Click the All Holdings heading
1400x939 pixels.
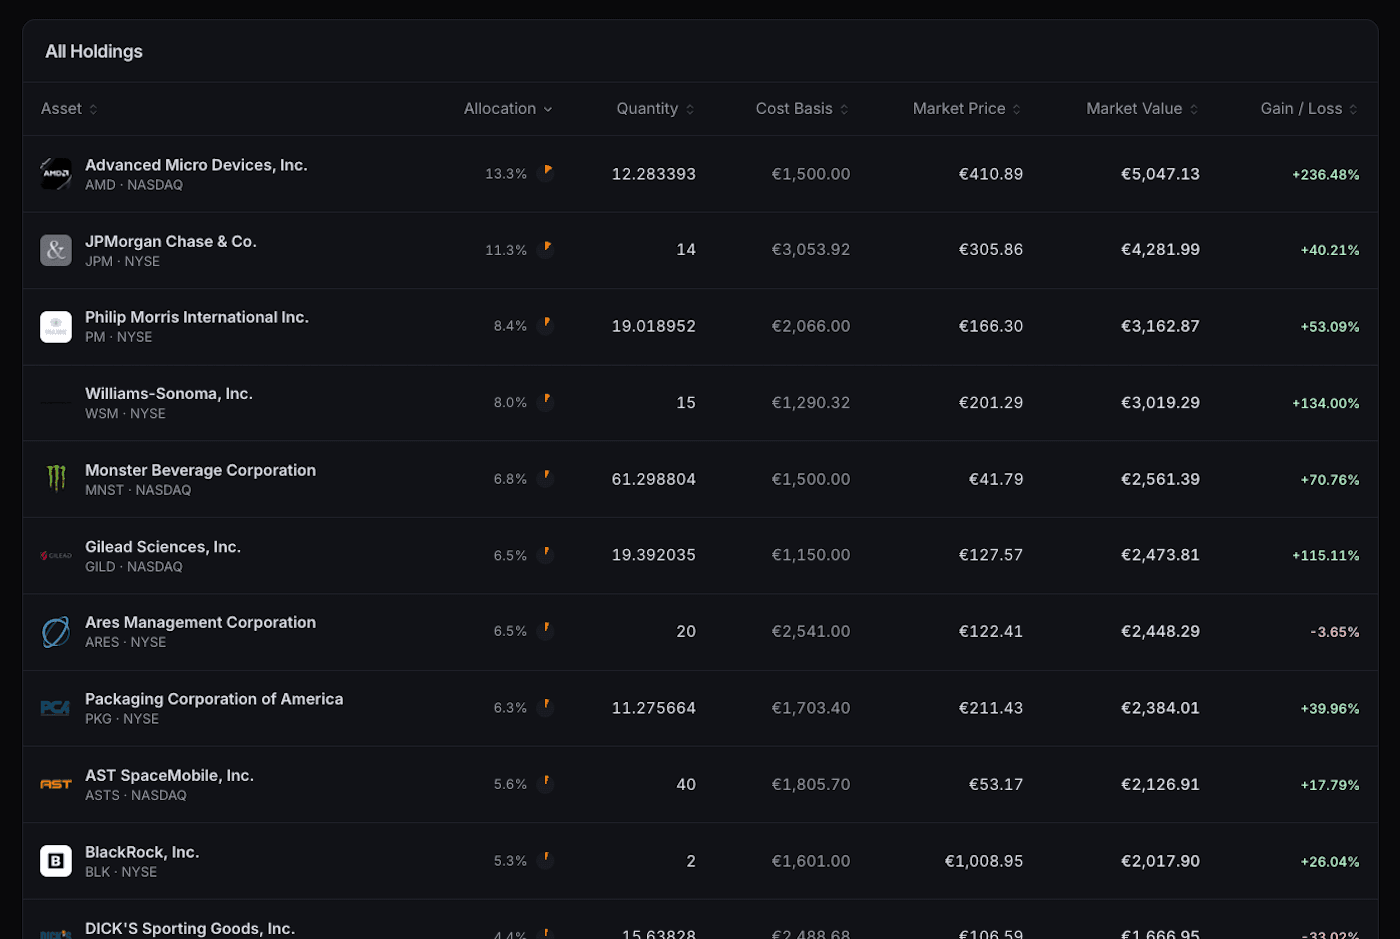point(94,51)
